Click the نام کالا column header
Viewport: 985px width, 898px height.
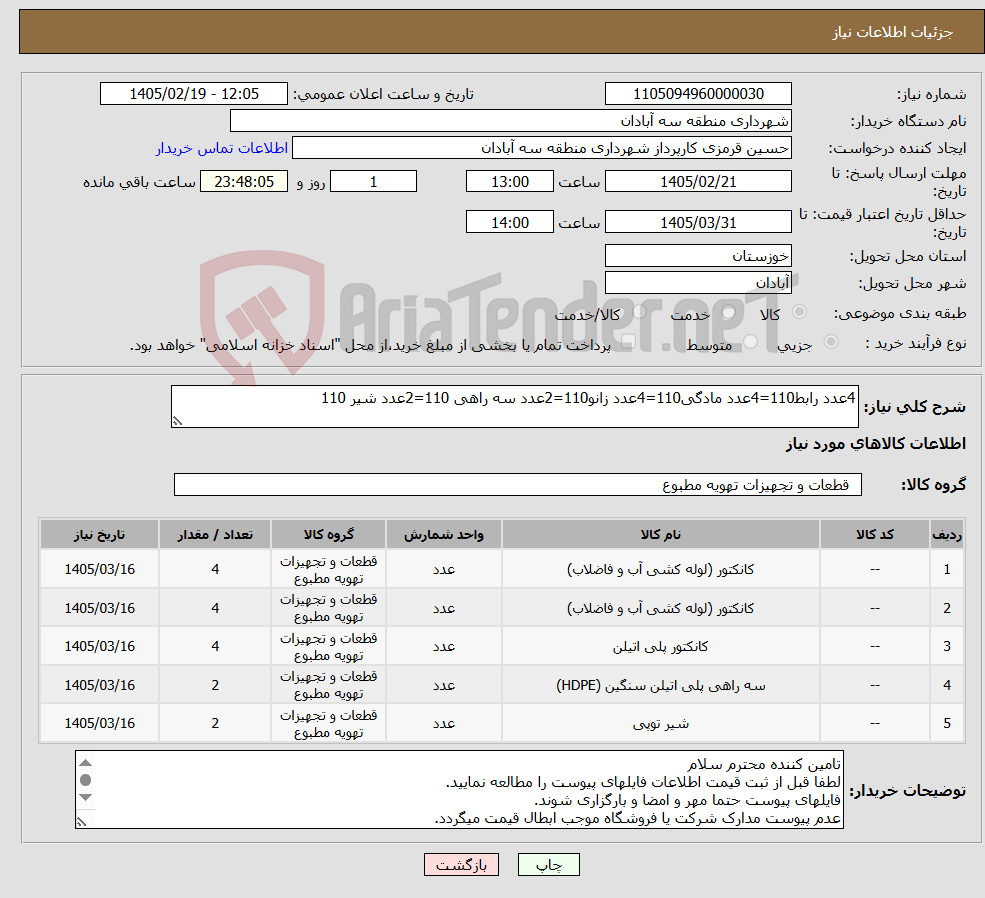660,534
